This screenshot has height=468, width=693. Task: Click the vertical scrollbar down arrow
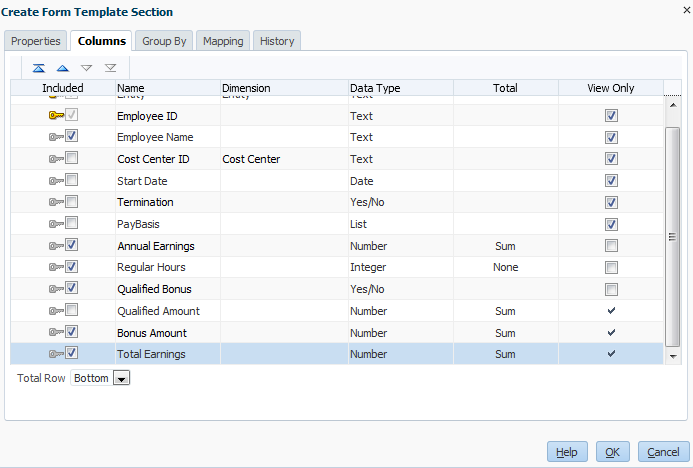coord(673,355)
